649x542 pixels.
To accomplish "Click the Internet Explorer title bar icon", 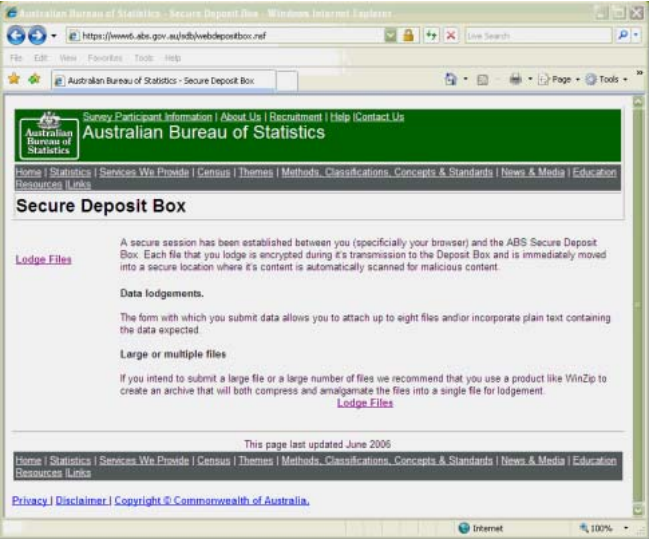I will coord(12,13).
